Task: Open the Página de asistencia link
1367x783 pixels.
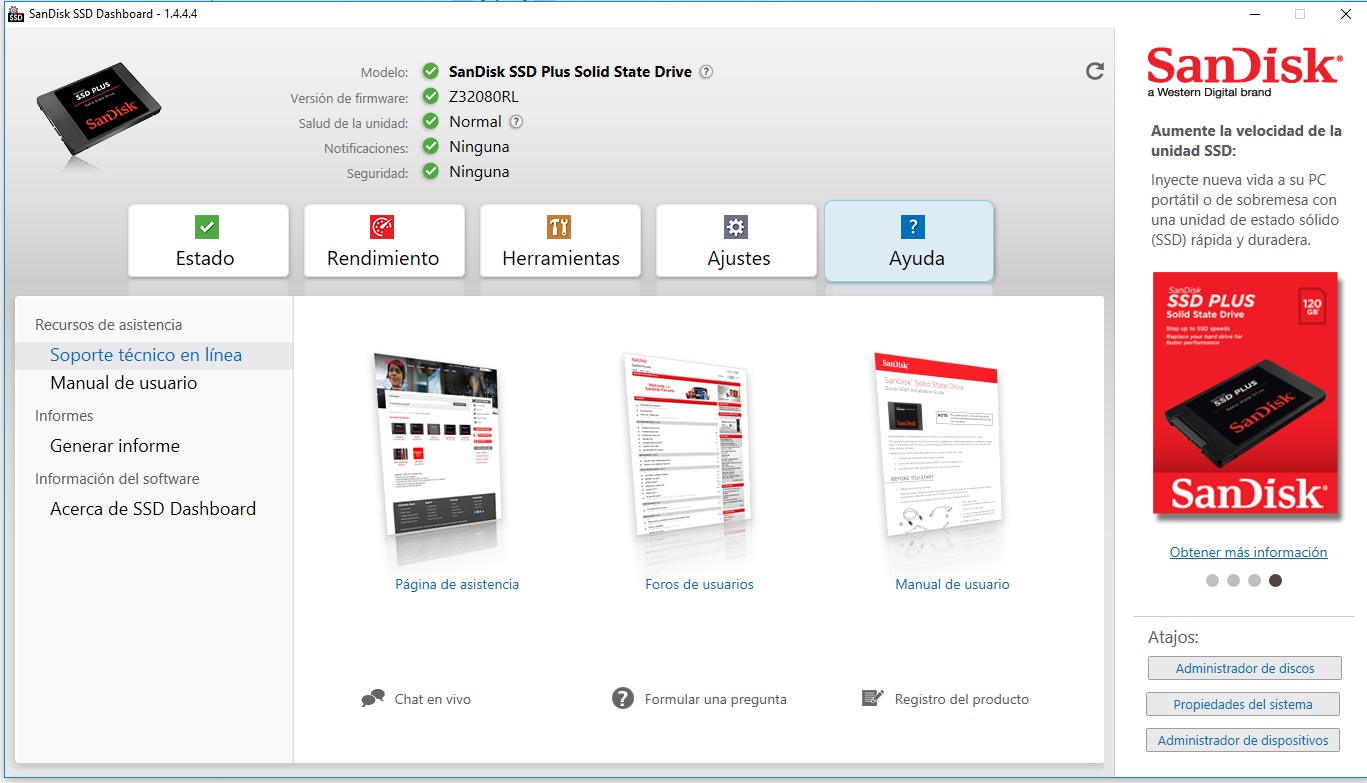Action: (457, 584)
